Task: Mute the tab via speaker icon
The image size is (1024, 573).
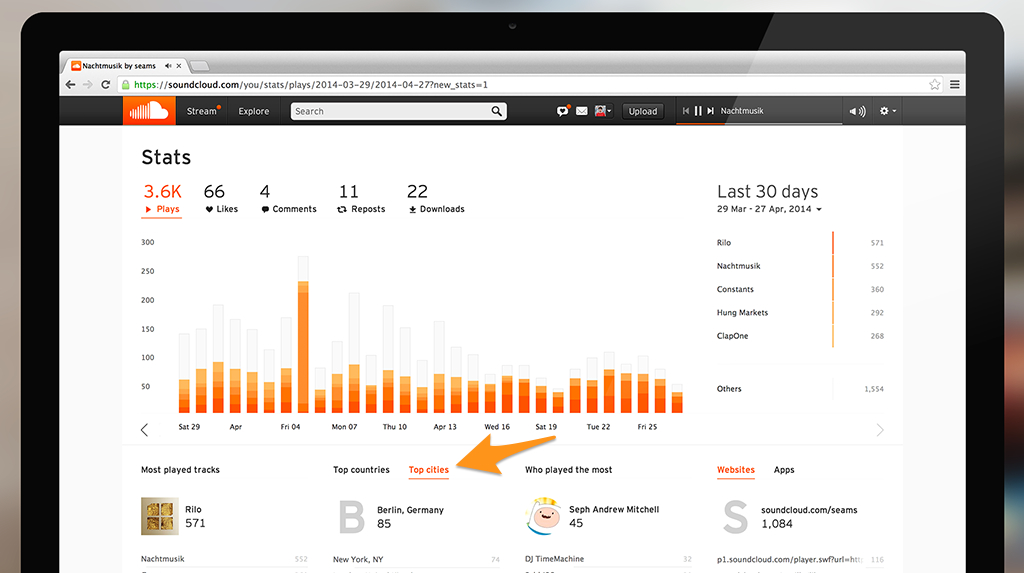Action: [168, 66]
